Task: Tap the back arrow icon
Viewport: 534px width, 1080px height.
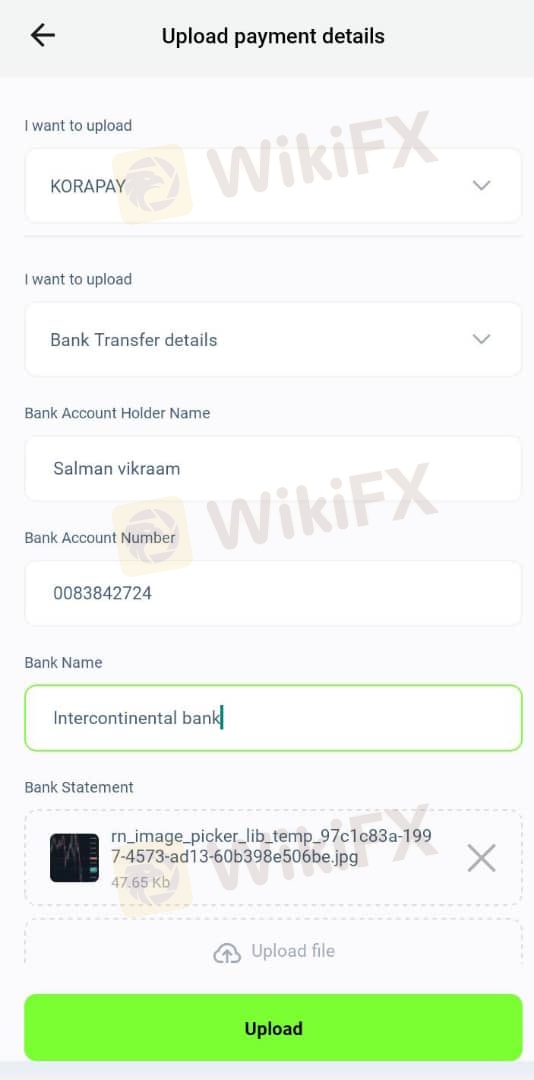Action: 43,35
